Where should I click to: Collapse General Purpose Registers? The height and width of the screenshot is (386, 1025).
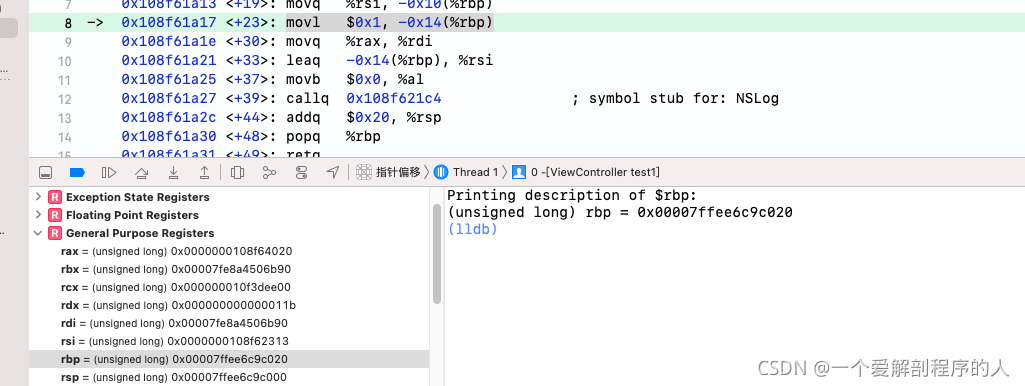pyautogui.click(x=38, y=233)
